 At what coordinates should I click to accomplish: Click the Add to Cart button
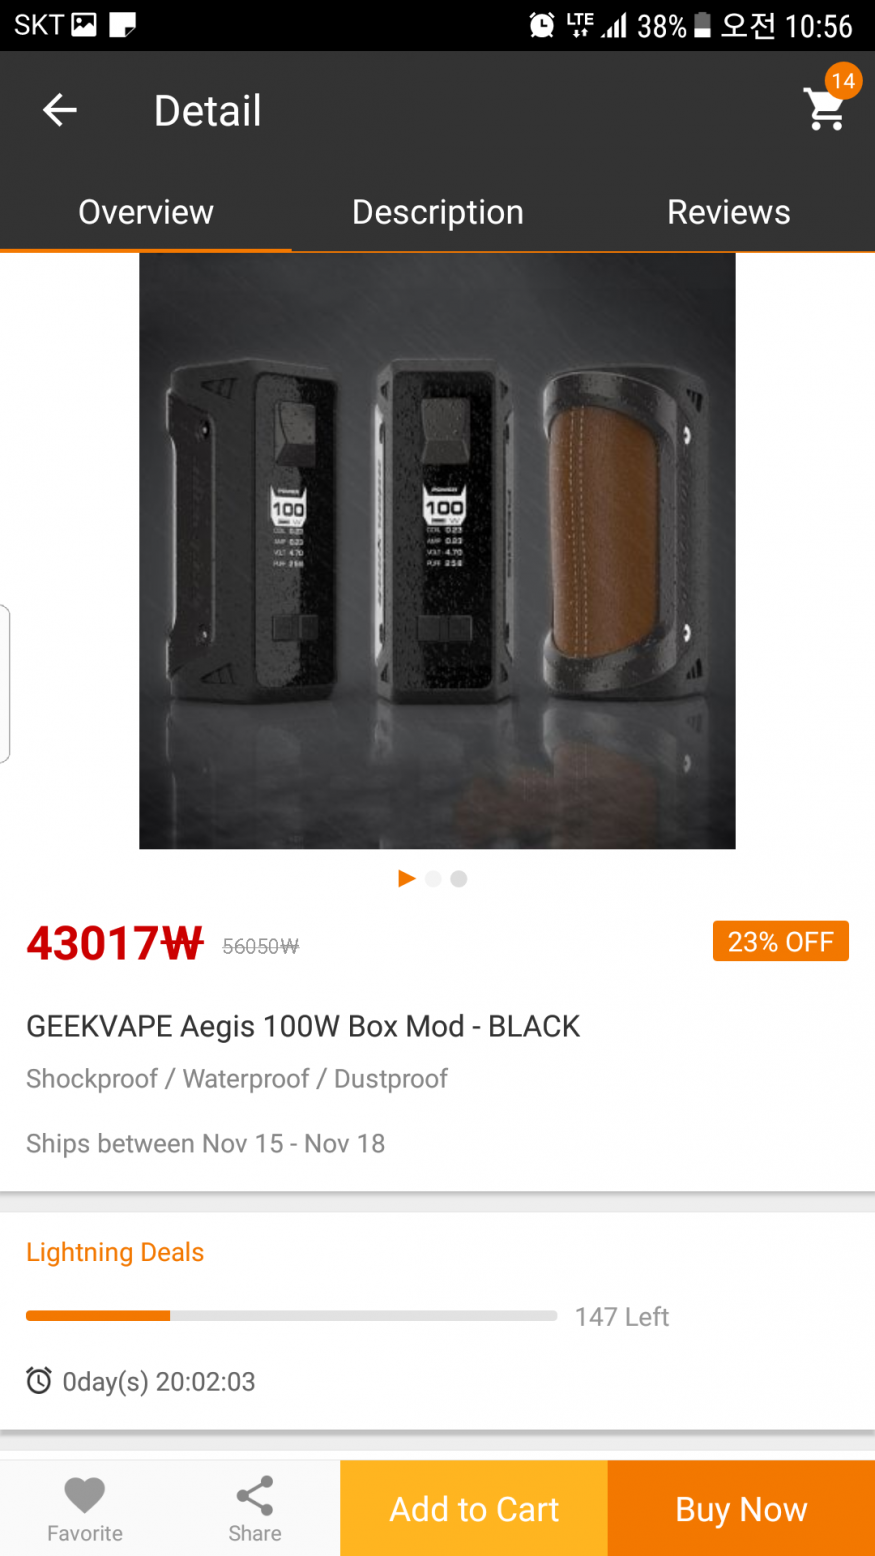tap(474, 1508)
